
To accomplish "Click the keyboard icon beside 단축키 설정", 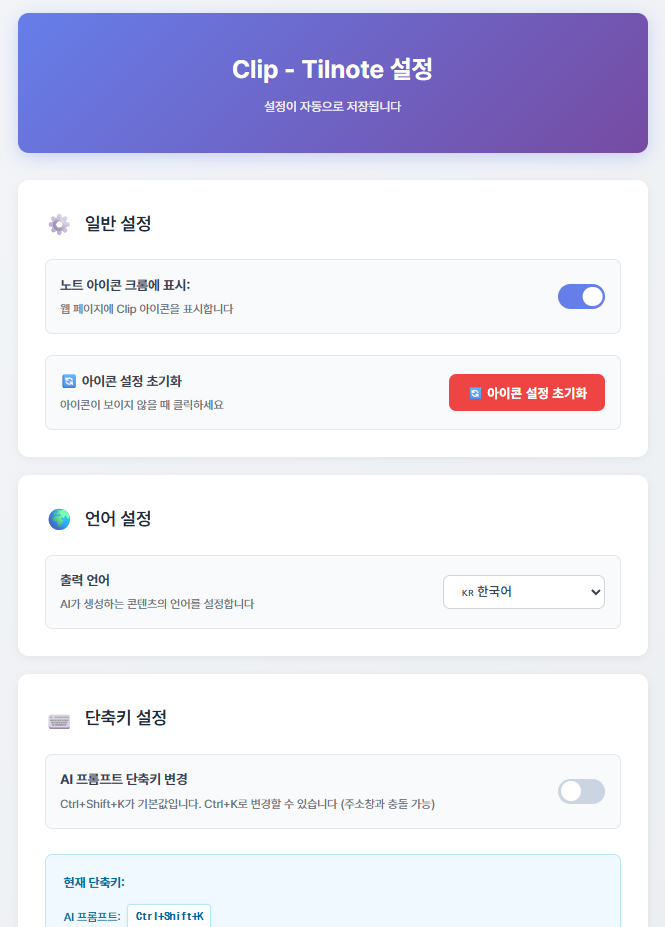I will coord(59,718).
